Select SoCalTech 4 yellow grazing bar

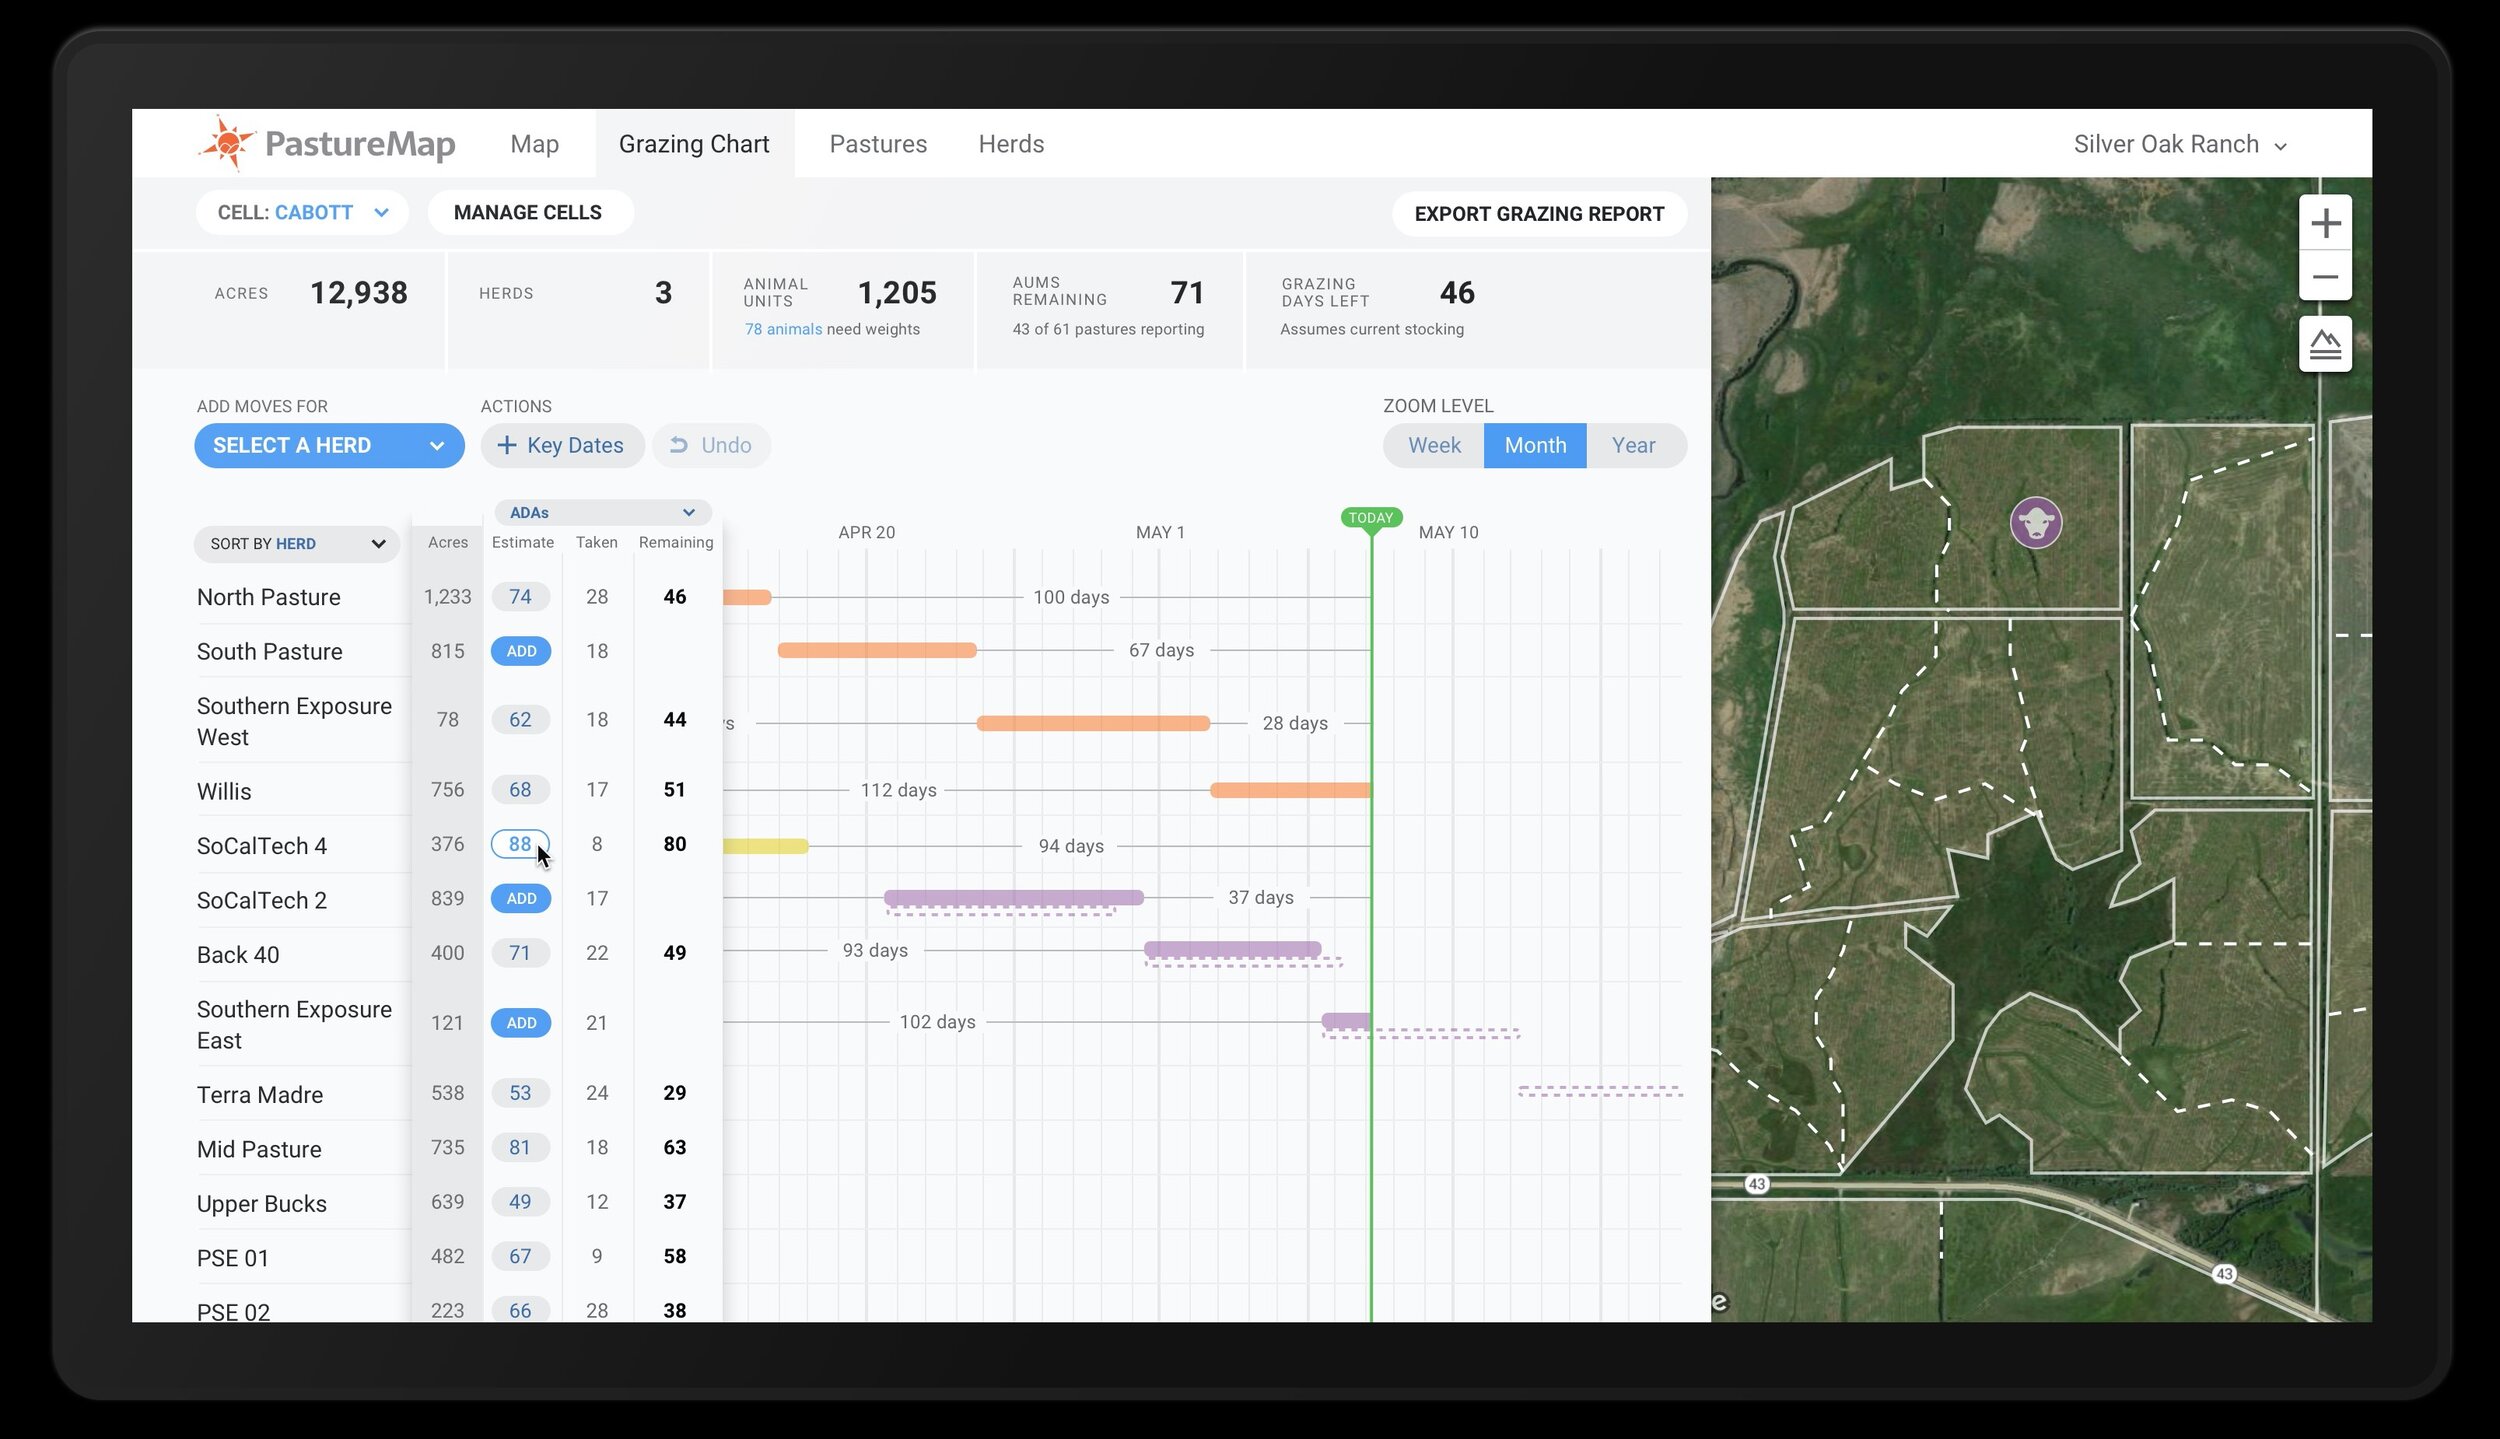click(765, 846)
